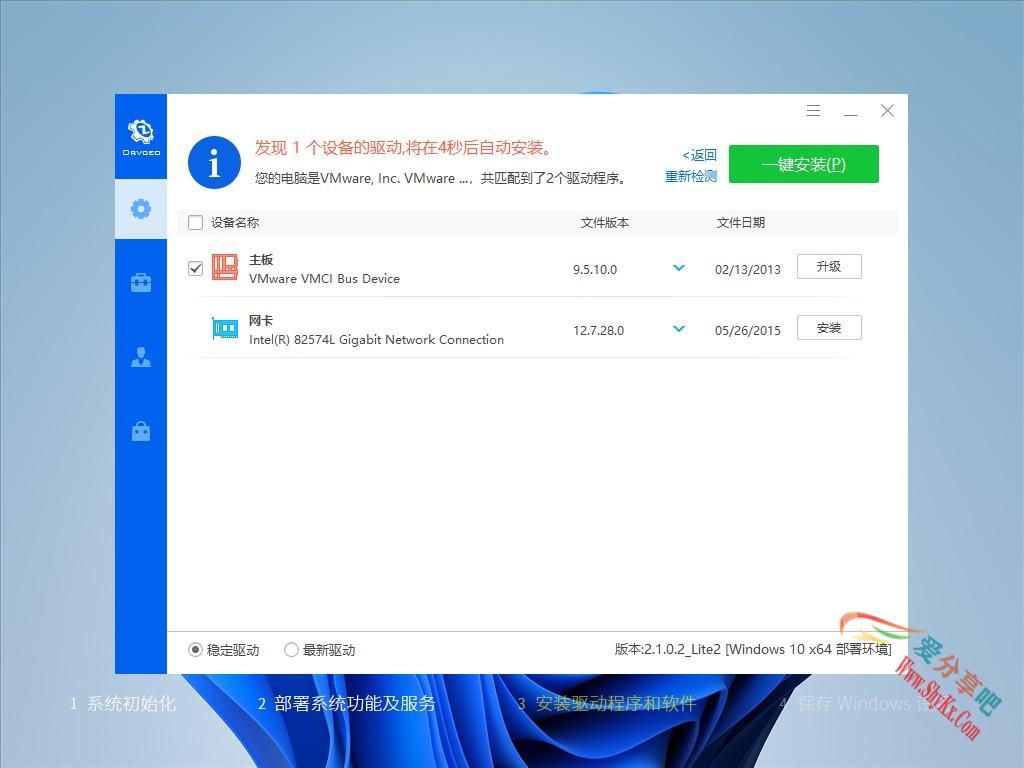Expand version dropdown for Intel 82574L network card
Viewport: 1024px width, 768px height.
click(679, 328)
